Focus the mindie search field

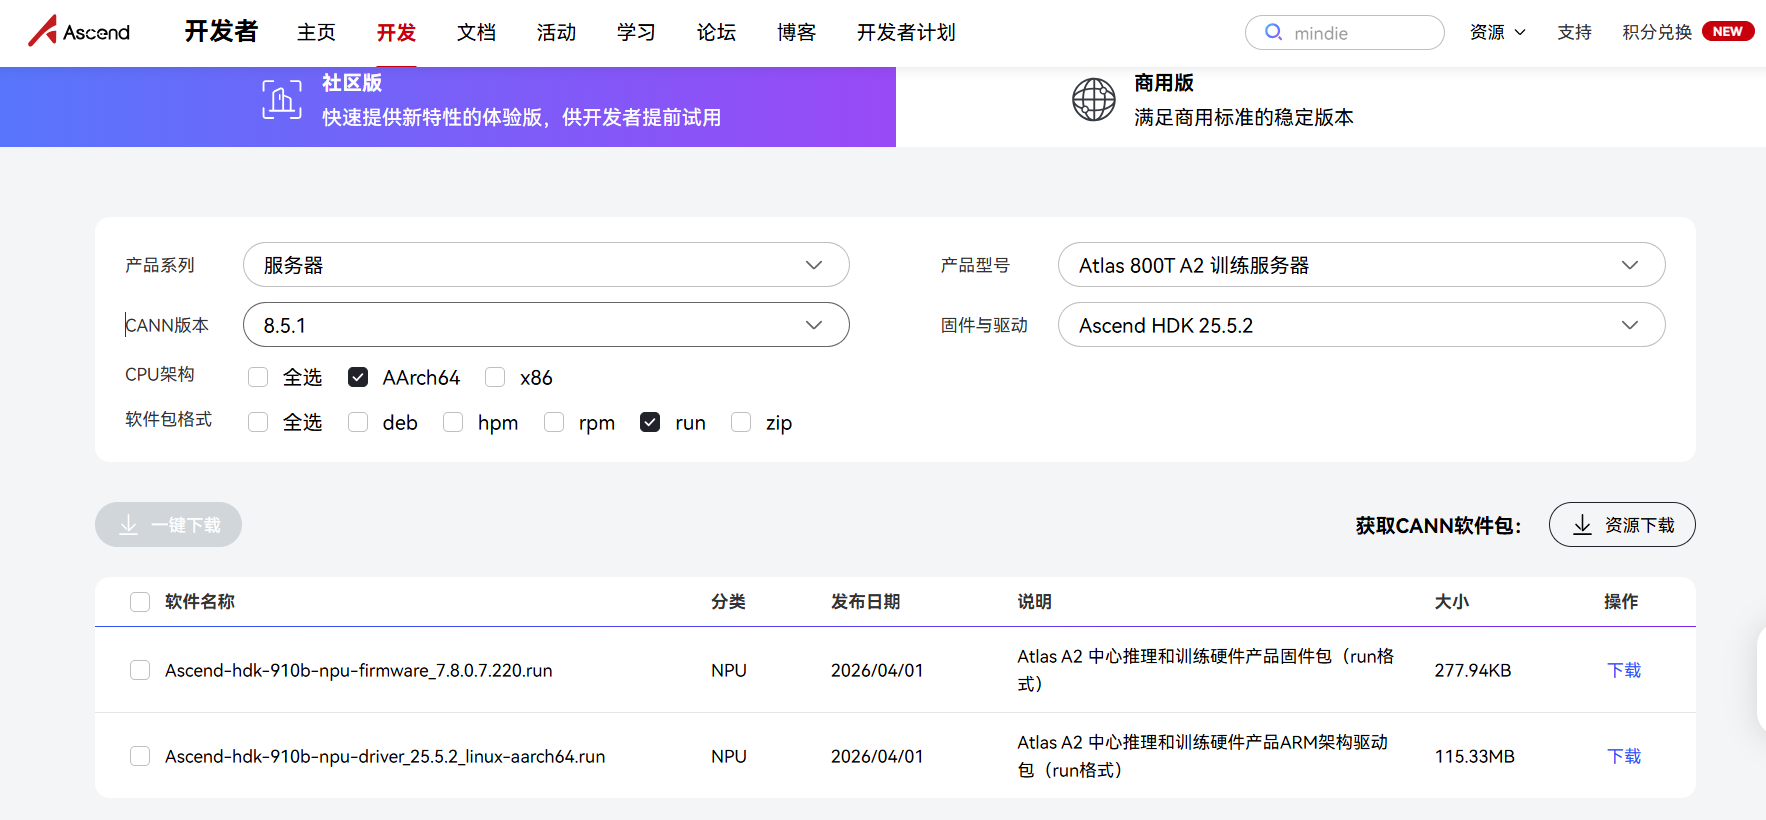click(1345, 32)
